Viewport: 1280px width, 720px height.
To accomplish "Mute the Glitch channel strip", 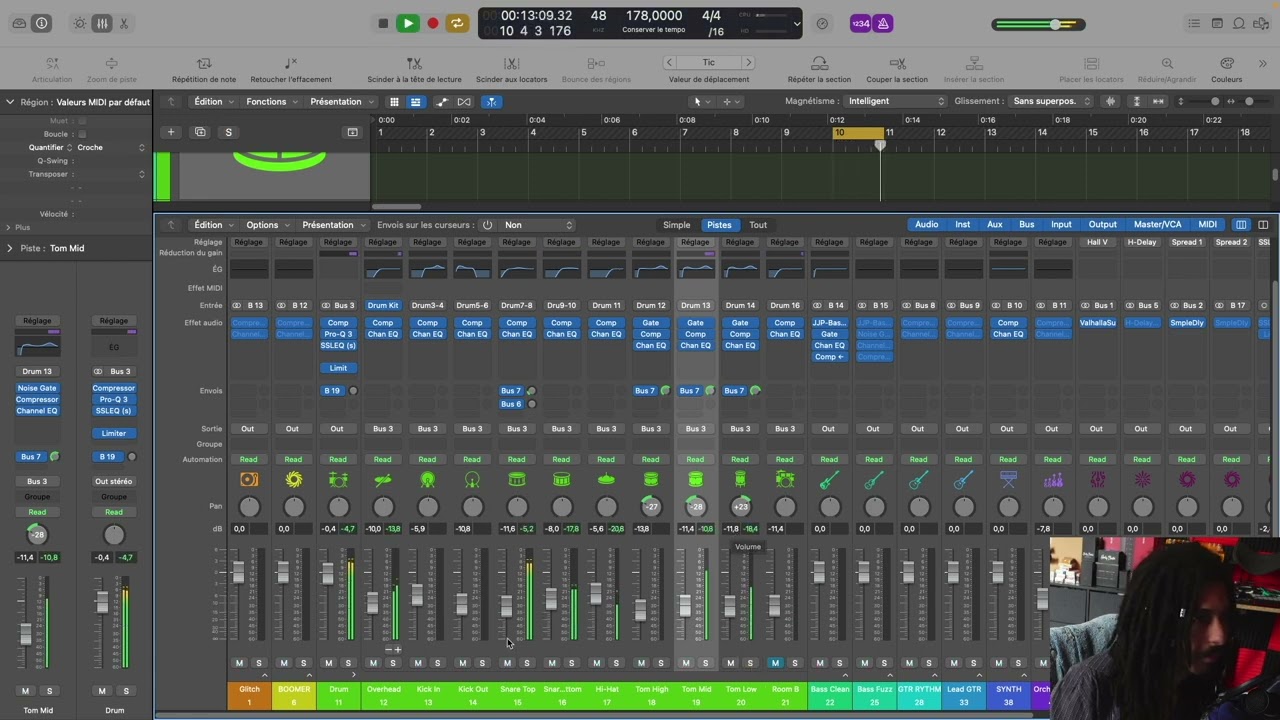I will click(239, 663).
